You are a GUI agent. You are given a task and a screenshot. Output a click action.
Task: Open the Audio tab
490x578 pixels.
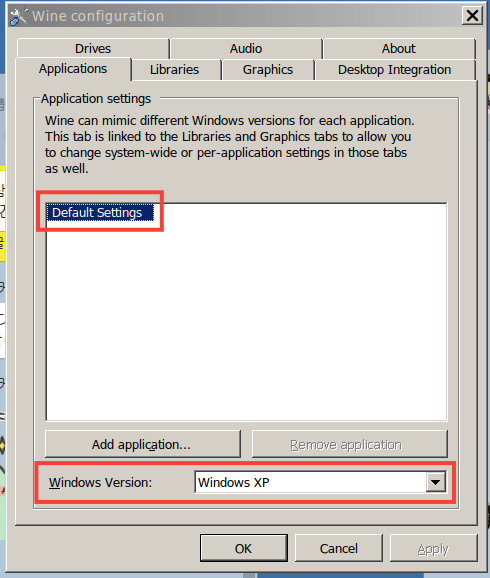pyautogui.click(x=246, y=49)
